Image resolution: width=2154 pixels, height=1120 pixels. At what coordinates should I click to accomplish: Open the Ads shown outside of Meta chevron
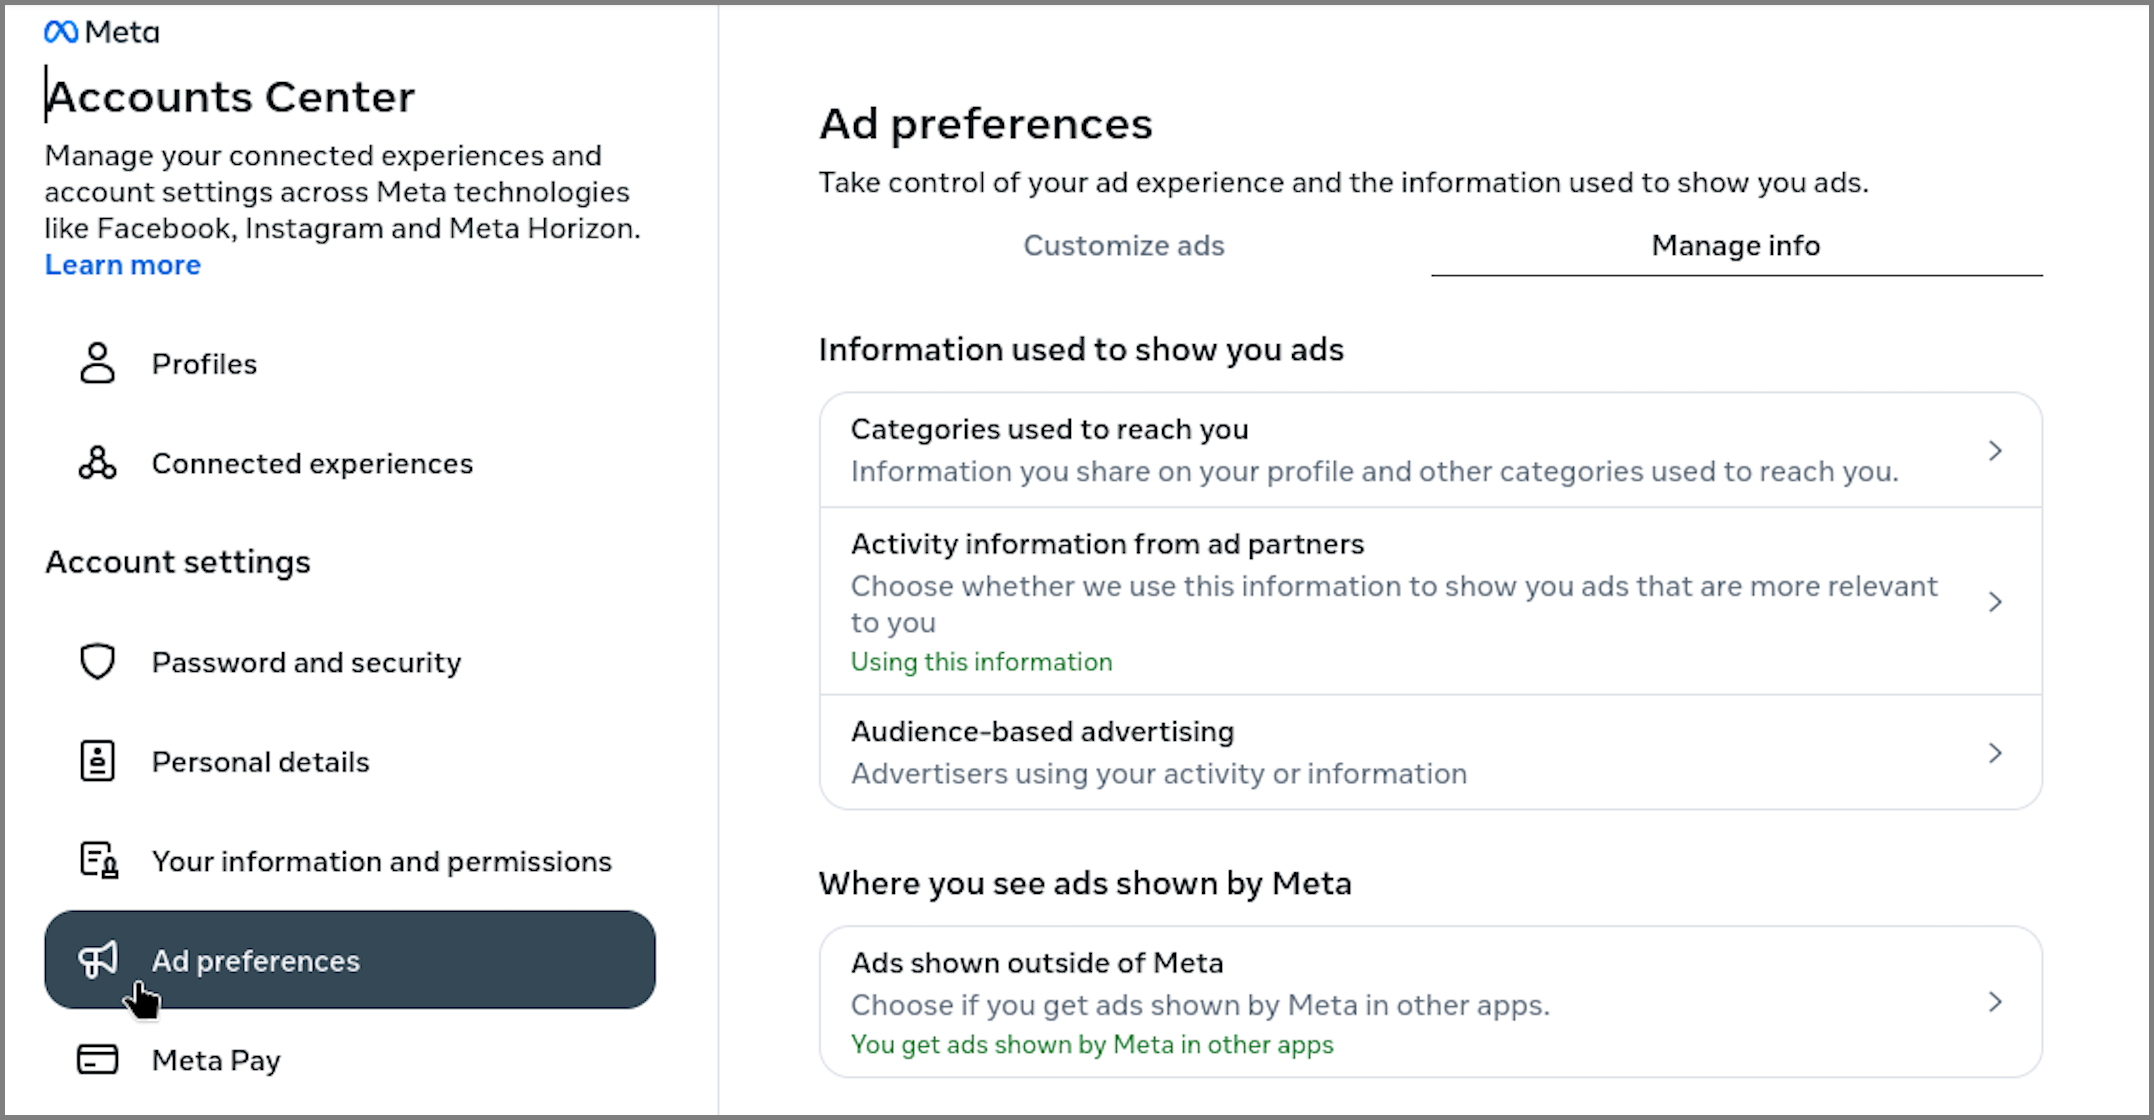tap(1996, 1001)
